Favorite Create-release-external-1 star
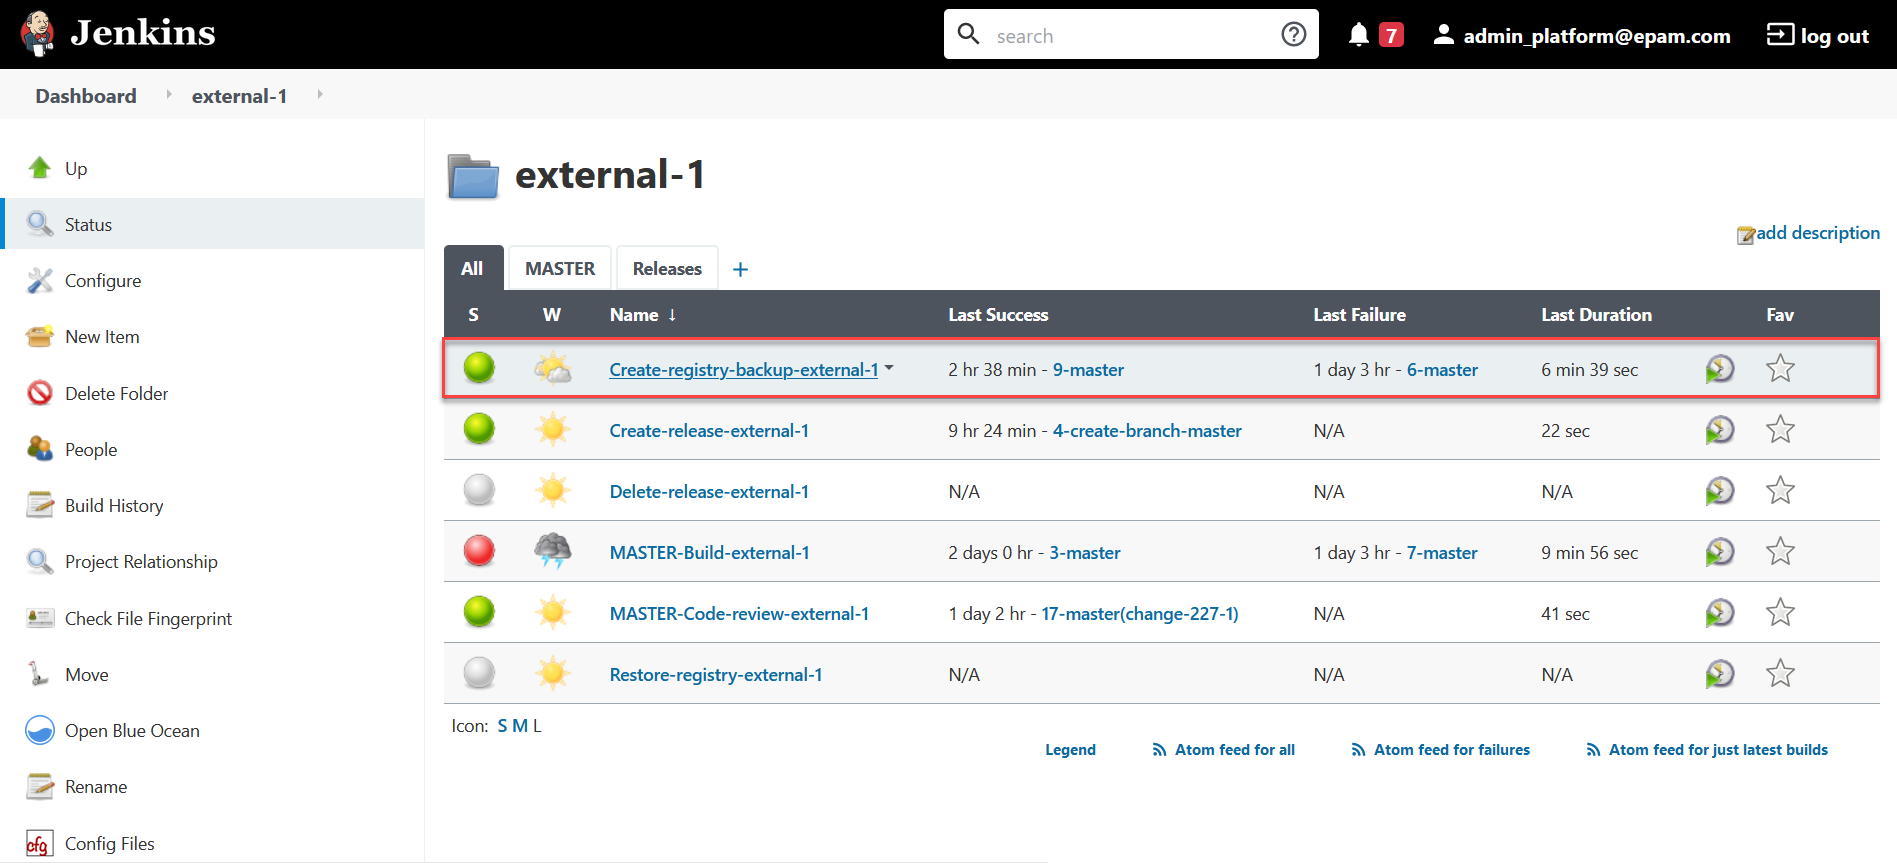The image size is (1897, 863). coord(1780,430)
